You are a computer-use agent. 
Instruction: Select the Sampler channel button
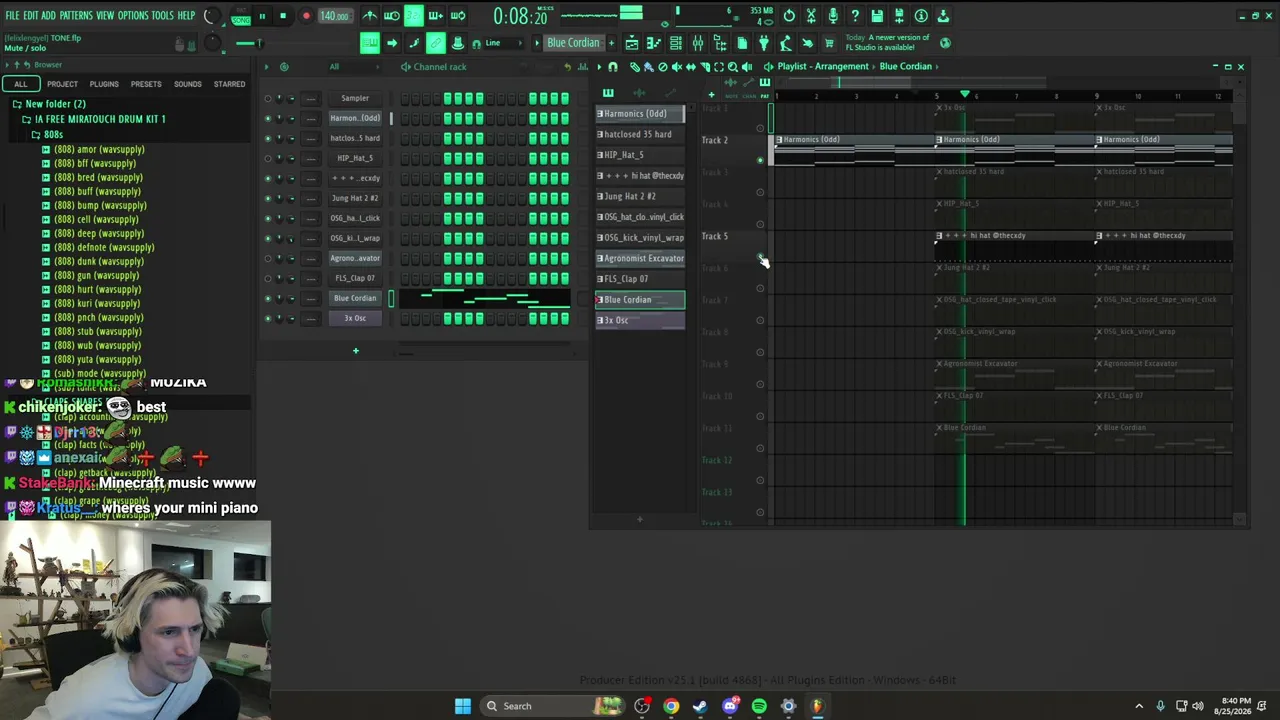pyautogui.click(x=355, y=98)
